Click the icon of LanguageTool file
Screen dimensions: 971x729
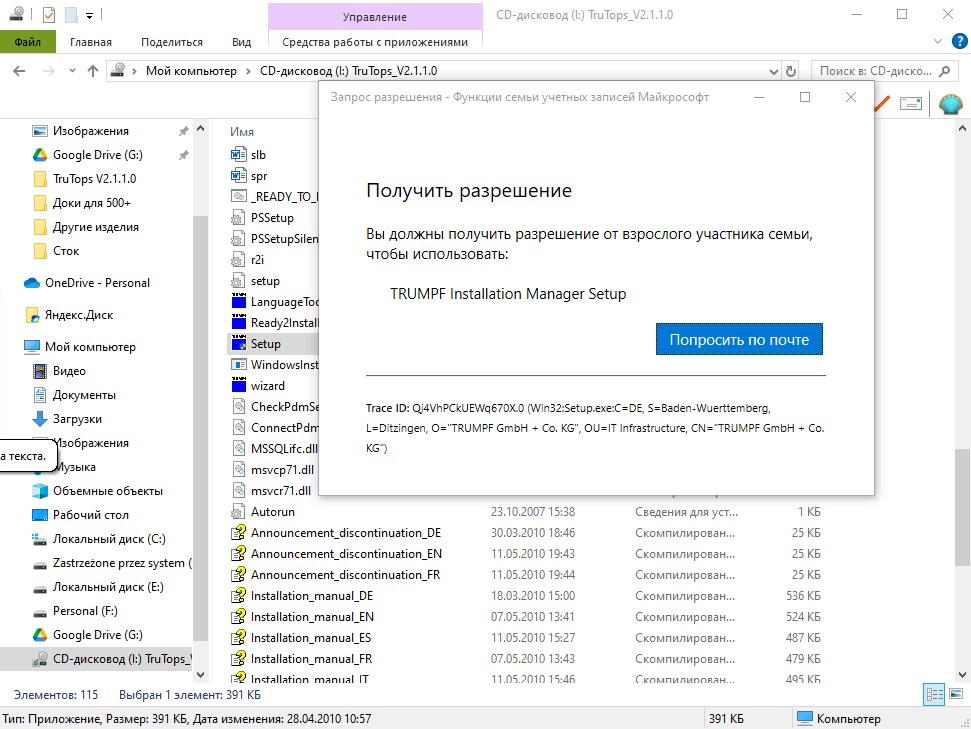pyautogui.click(x=238, y=302)
